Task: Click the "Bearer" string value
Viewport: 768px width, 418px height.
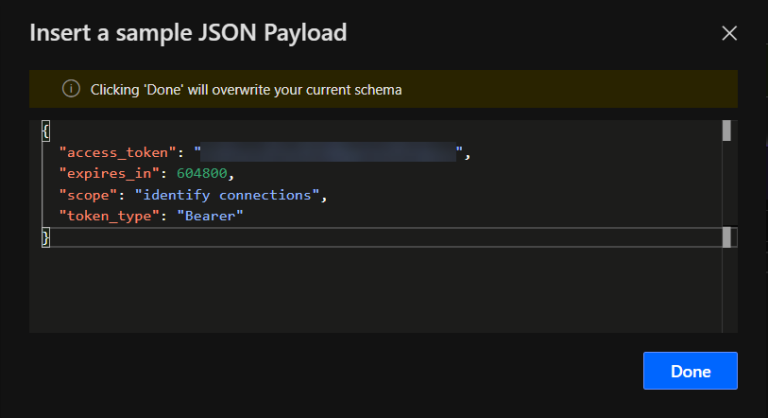Action: (210, 216)
